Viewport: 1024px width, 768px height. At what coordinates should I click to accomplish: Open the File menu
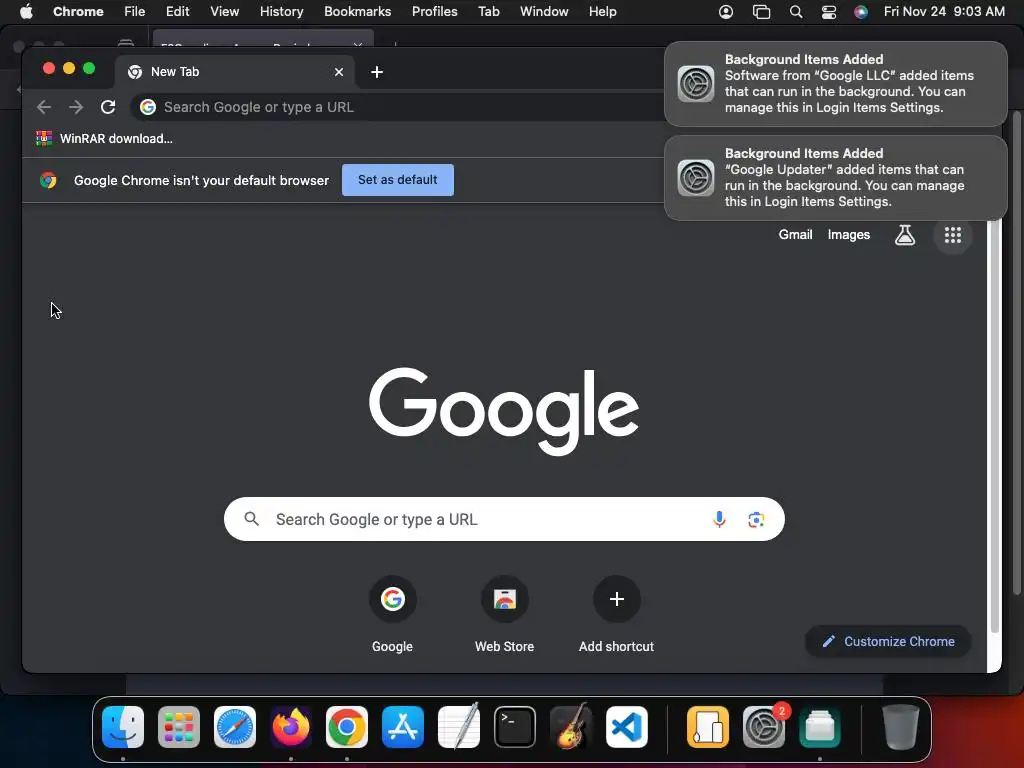pos(135,11)
